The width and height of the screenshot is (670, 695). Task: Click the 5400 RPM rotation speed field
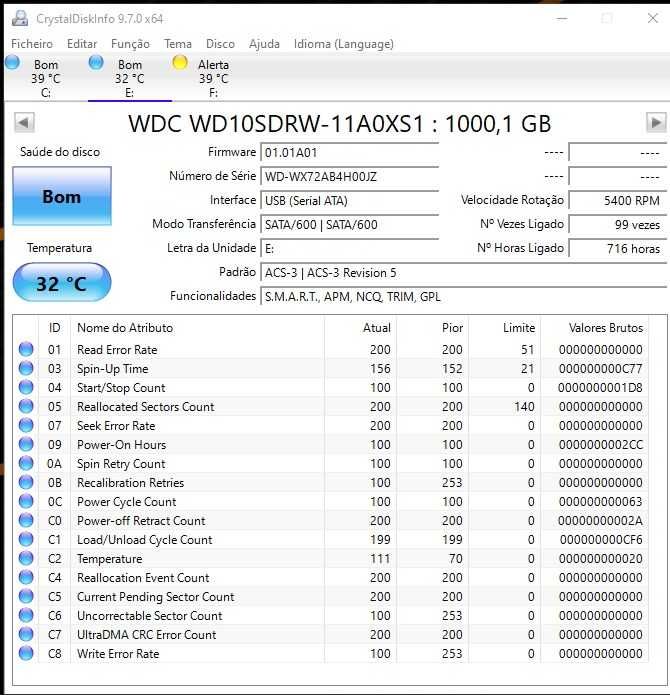(618, 201)
